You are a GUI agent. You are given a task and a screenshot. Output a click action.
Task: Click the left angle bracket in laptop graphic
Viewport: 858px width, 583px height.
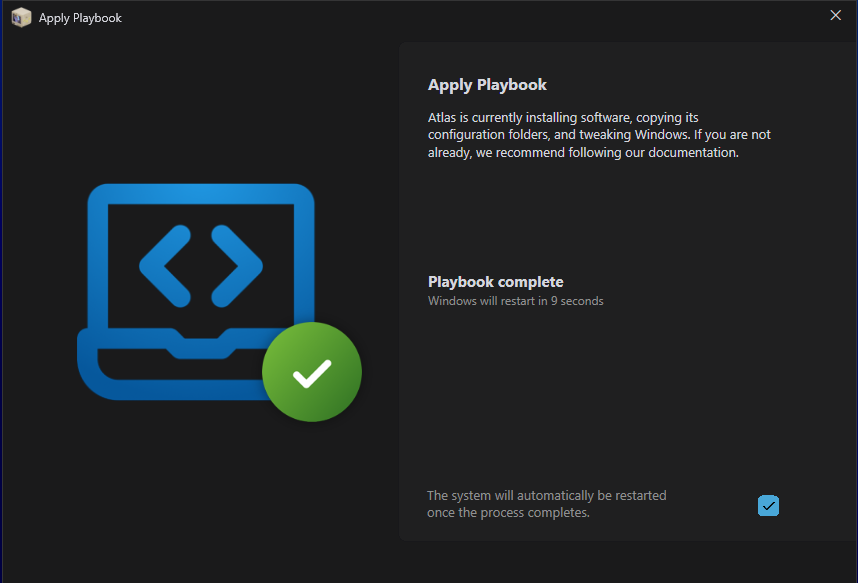click(x=165, y=266)
